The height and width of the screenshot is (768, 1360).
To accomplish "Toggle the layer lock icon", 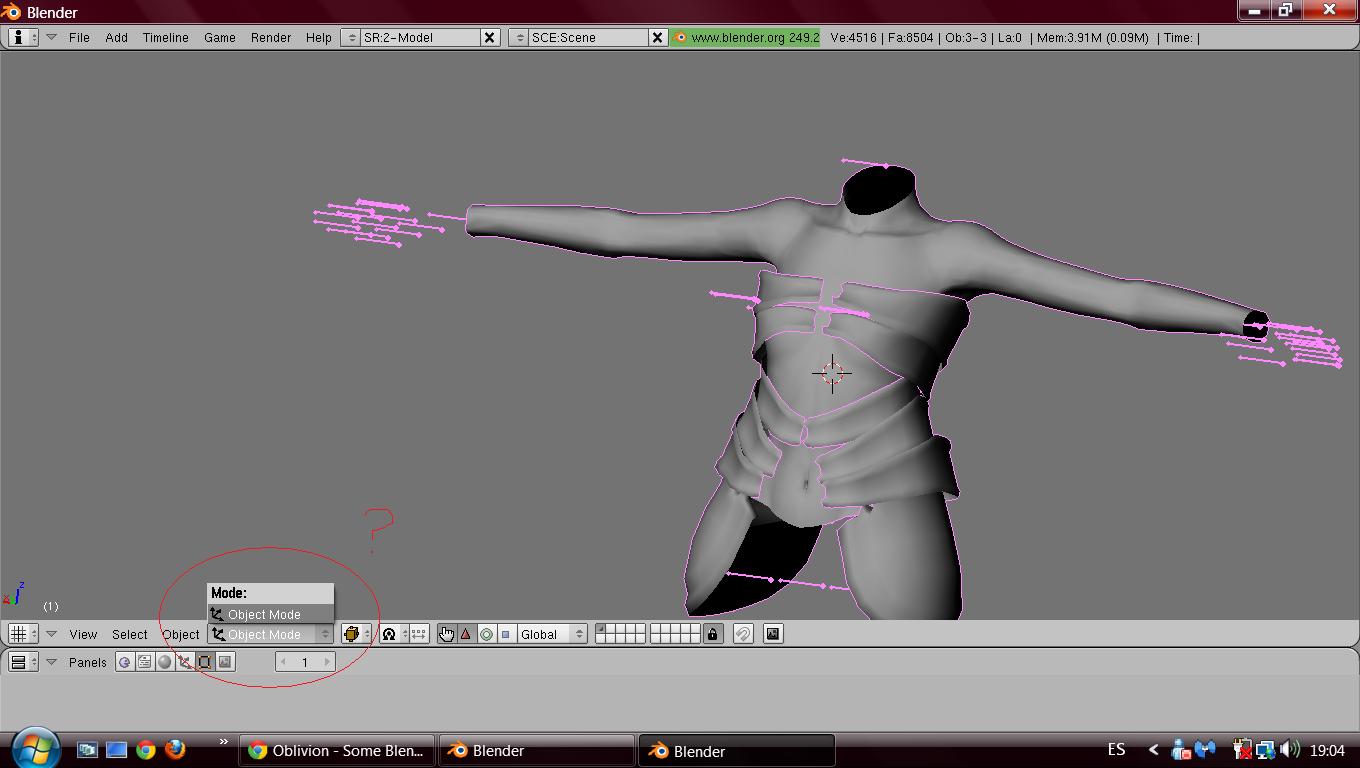I will tap(712, 634).
